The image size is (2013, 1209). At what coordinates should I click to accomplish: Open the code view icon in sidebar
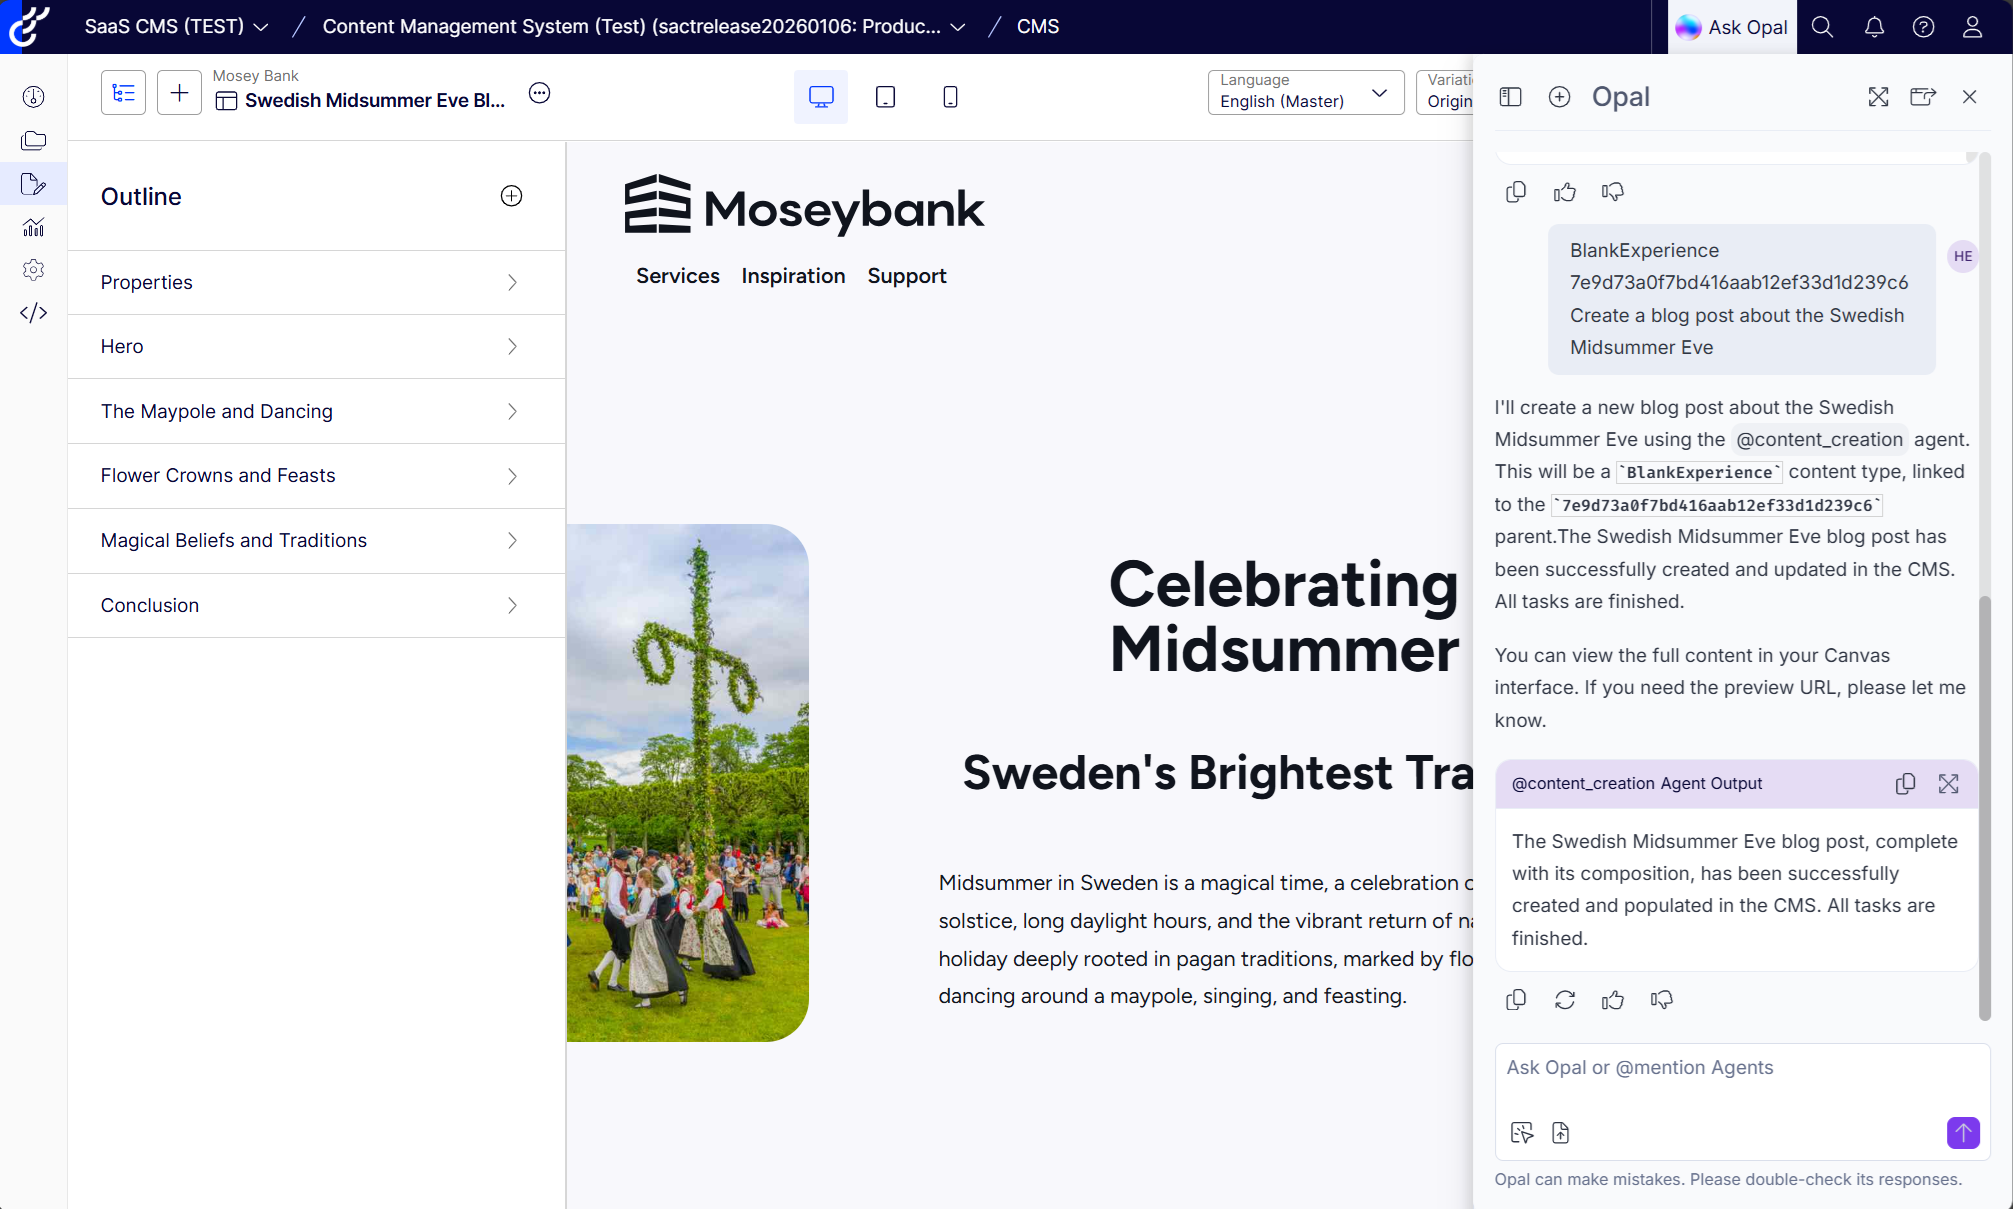[33, 312]
